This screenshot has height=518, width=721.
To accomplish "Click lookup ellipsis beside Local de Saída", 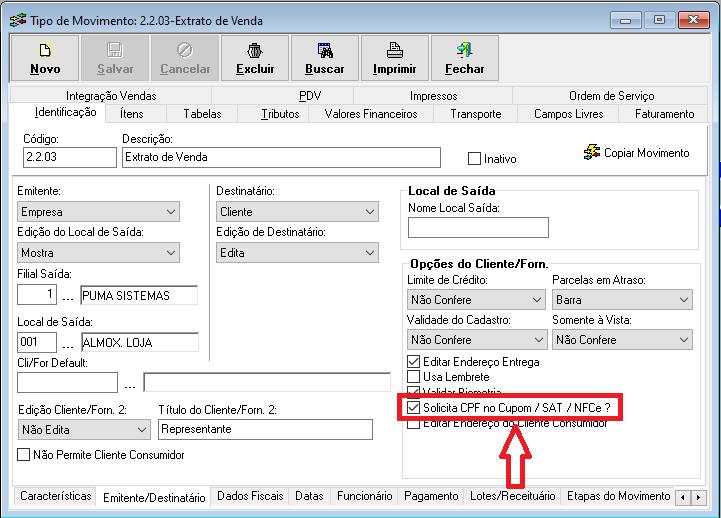I will tap(69, 343).
